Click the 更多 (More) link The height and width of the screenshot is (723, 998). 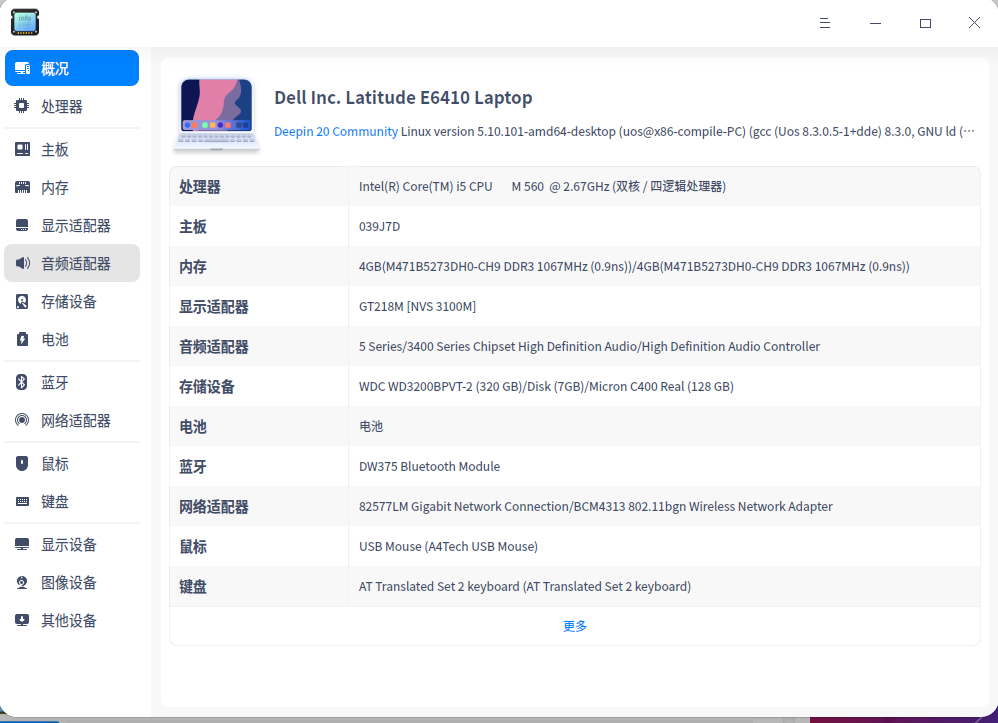(x=575, y=624)
